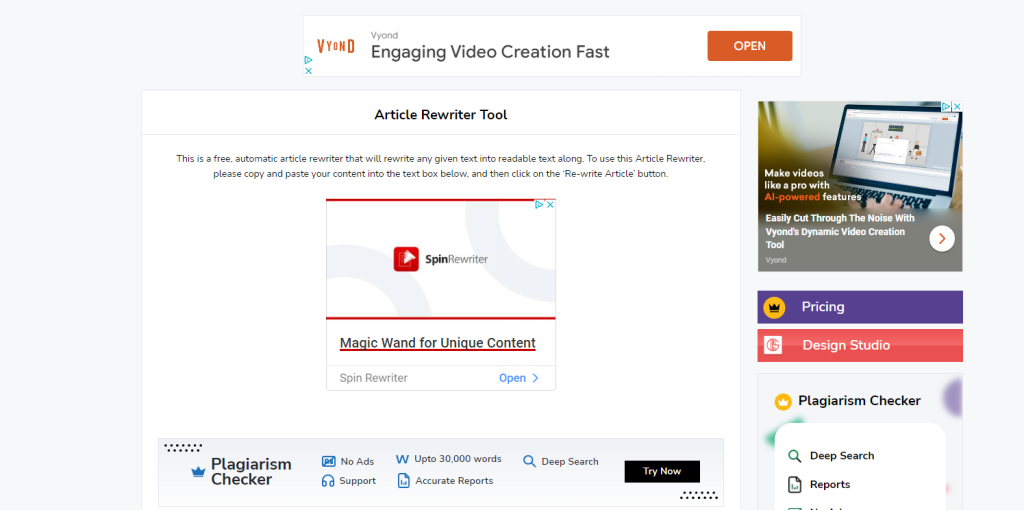Open the purple Pricing button

point(860,307)
